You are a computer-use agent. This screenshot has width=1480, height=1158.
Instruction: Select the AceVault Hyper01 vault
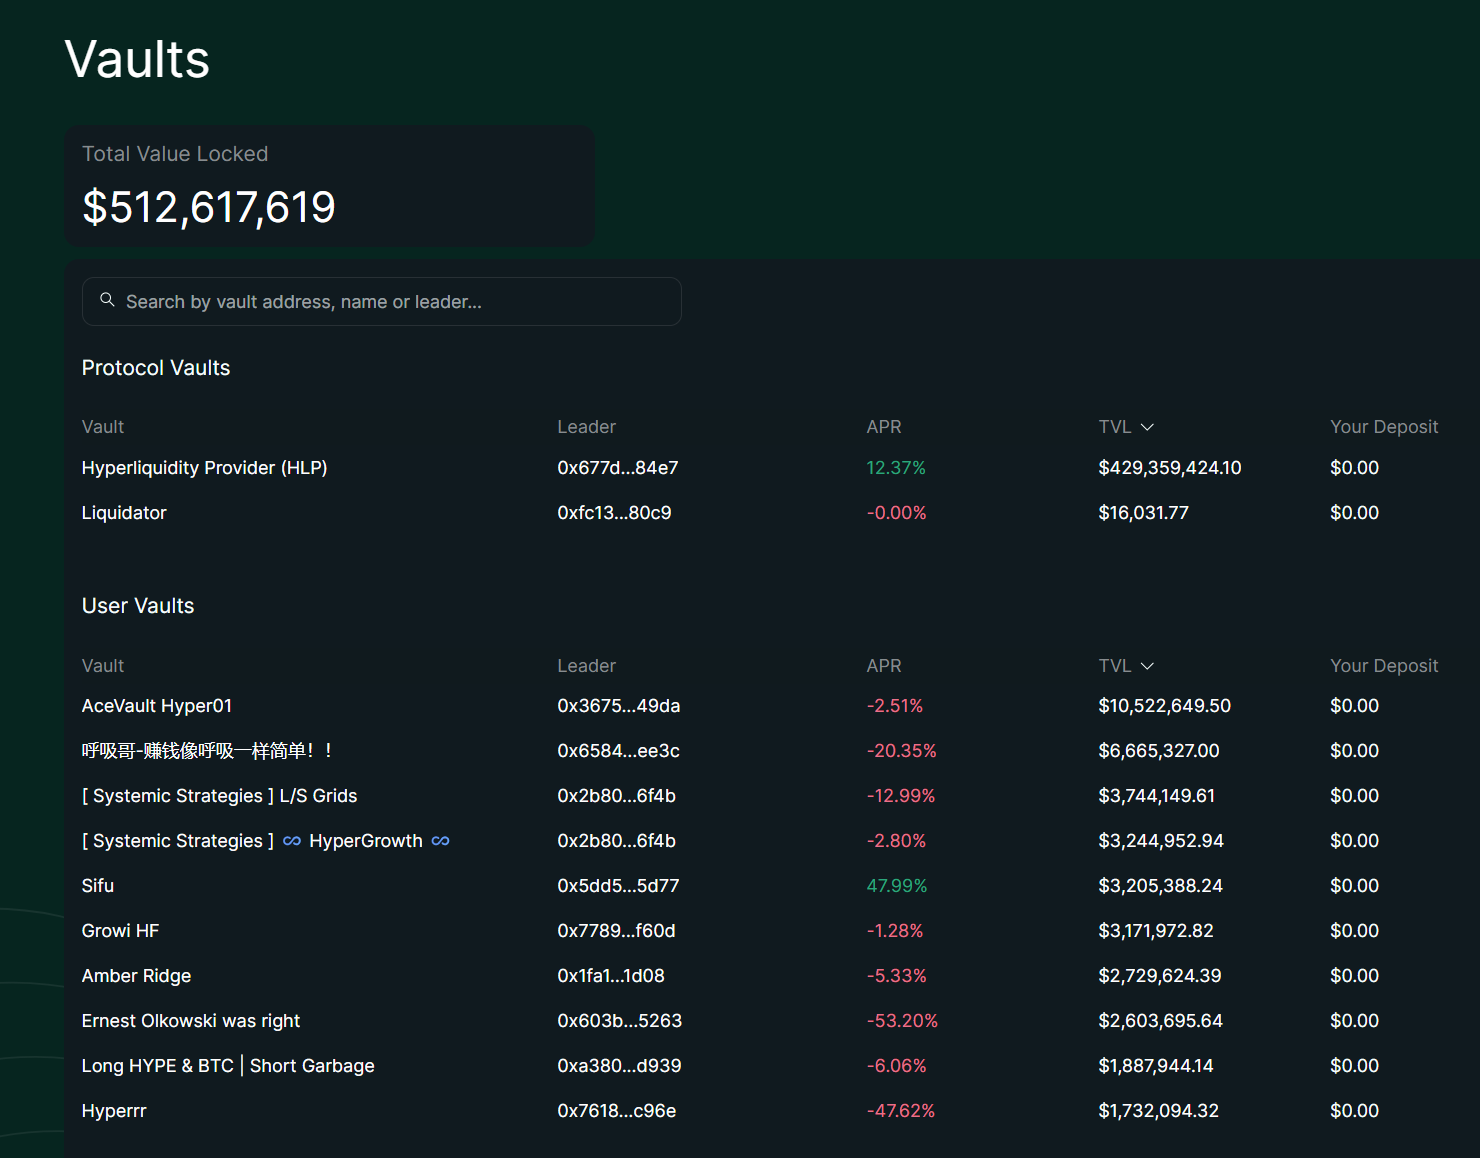(157, 706)
